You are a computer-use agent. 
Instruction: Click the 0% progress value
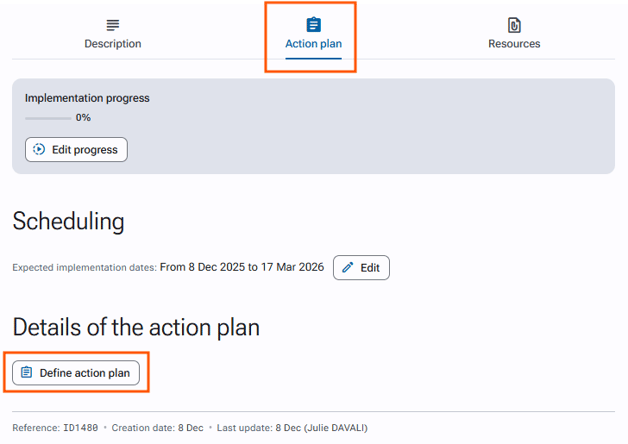click(x=83, y=118)
